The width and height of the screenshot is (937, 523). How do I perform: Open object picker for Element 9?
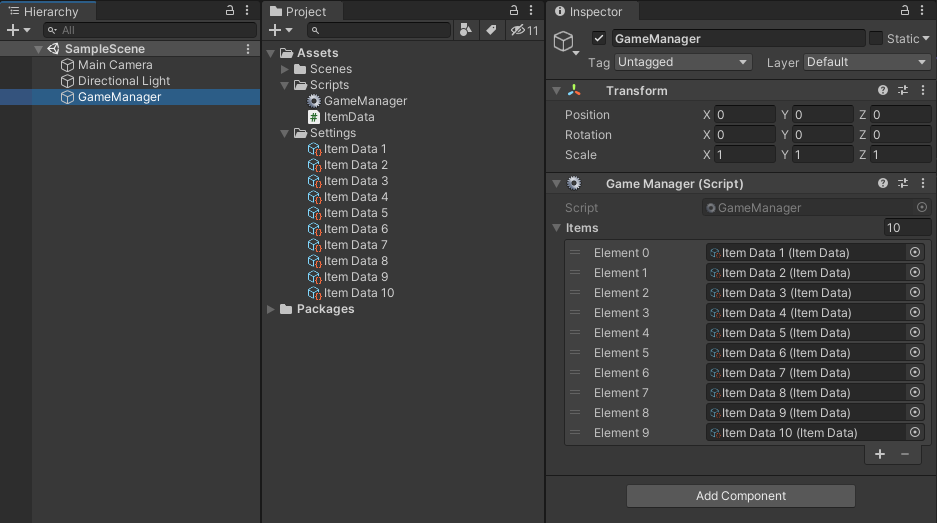[x=915, y=432]
